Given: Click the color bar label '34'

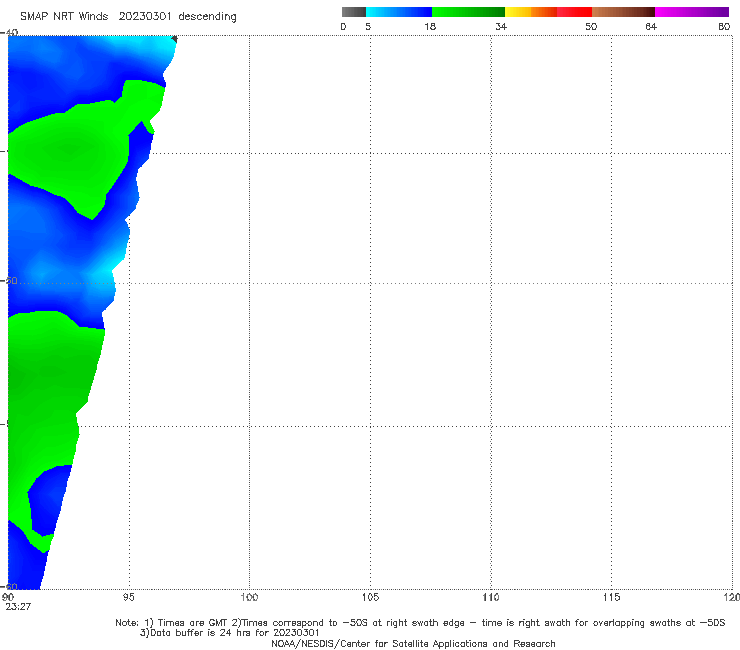Looking at the screenshot, I should [x=501, y=27].
